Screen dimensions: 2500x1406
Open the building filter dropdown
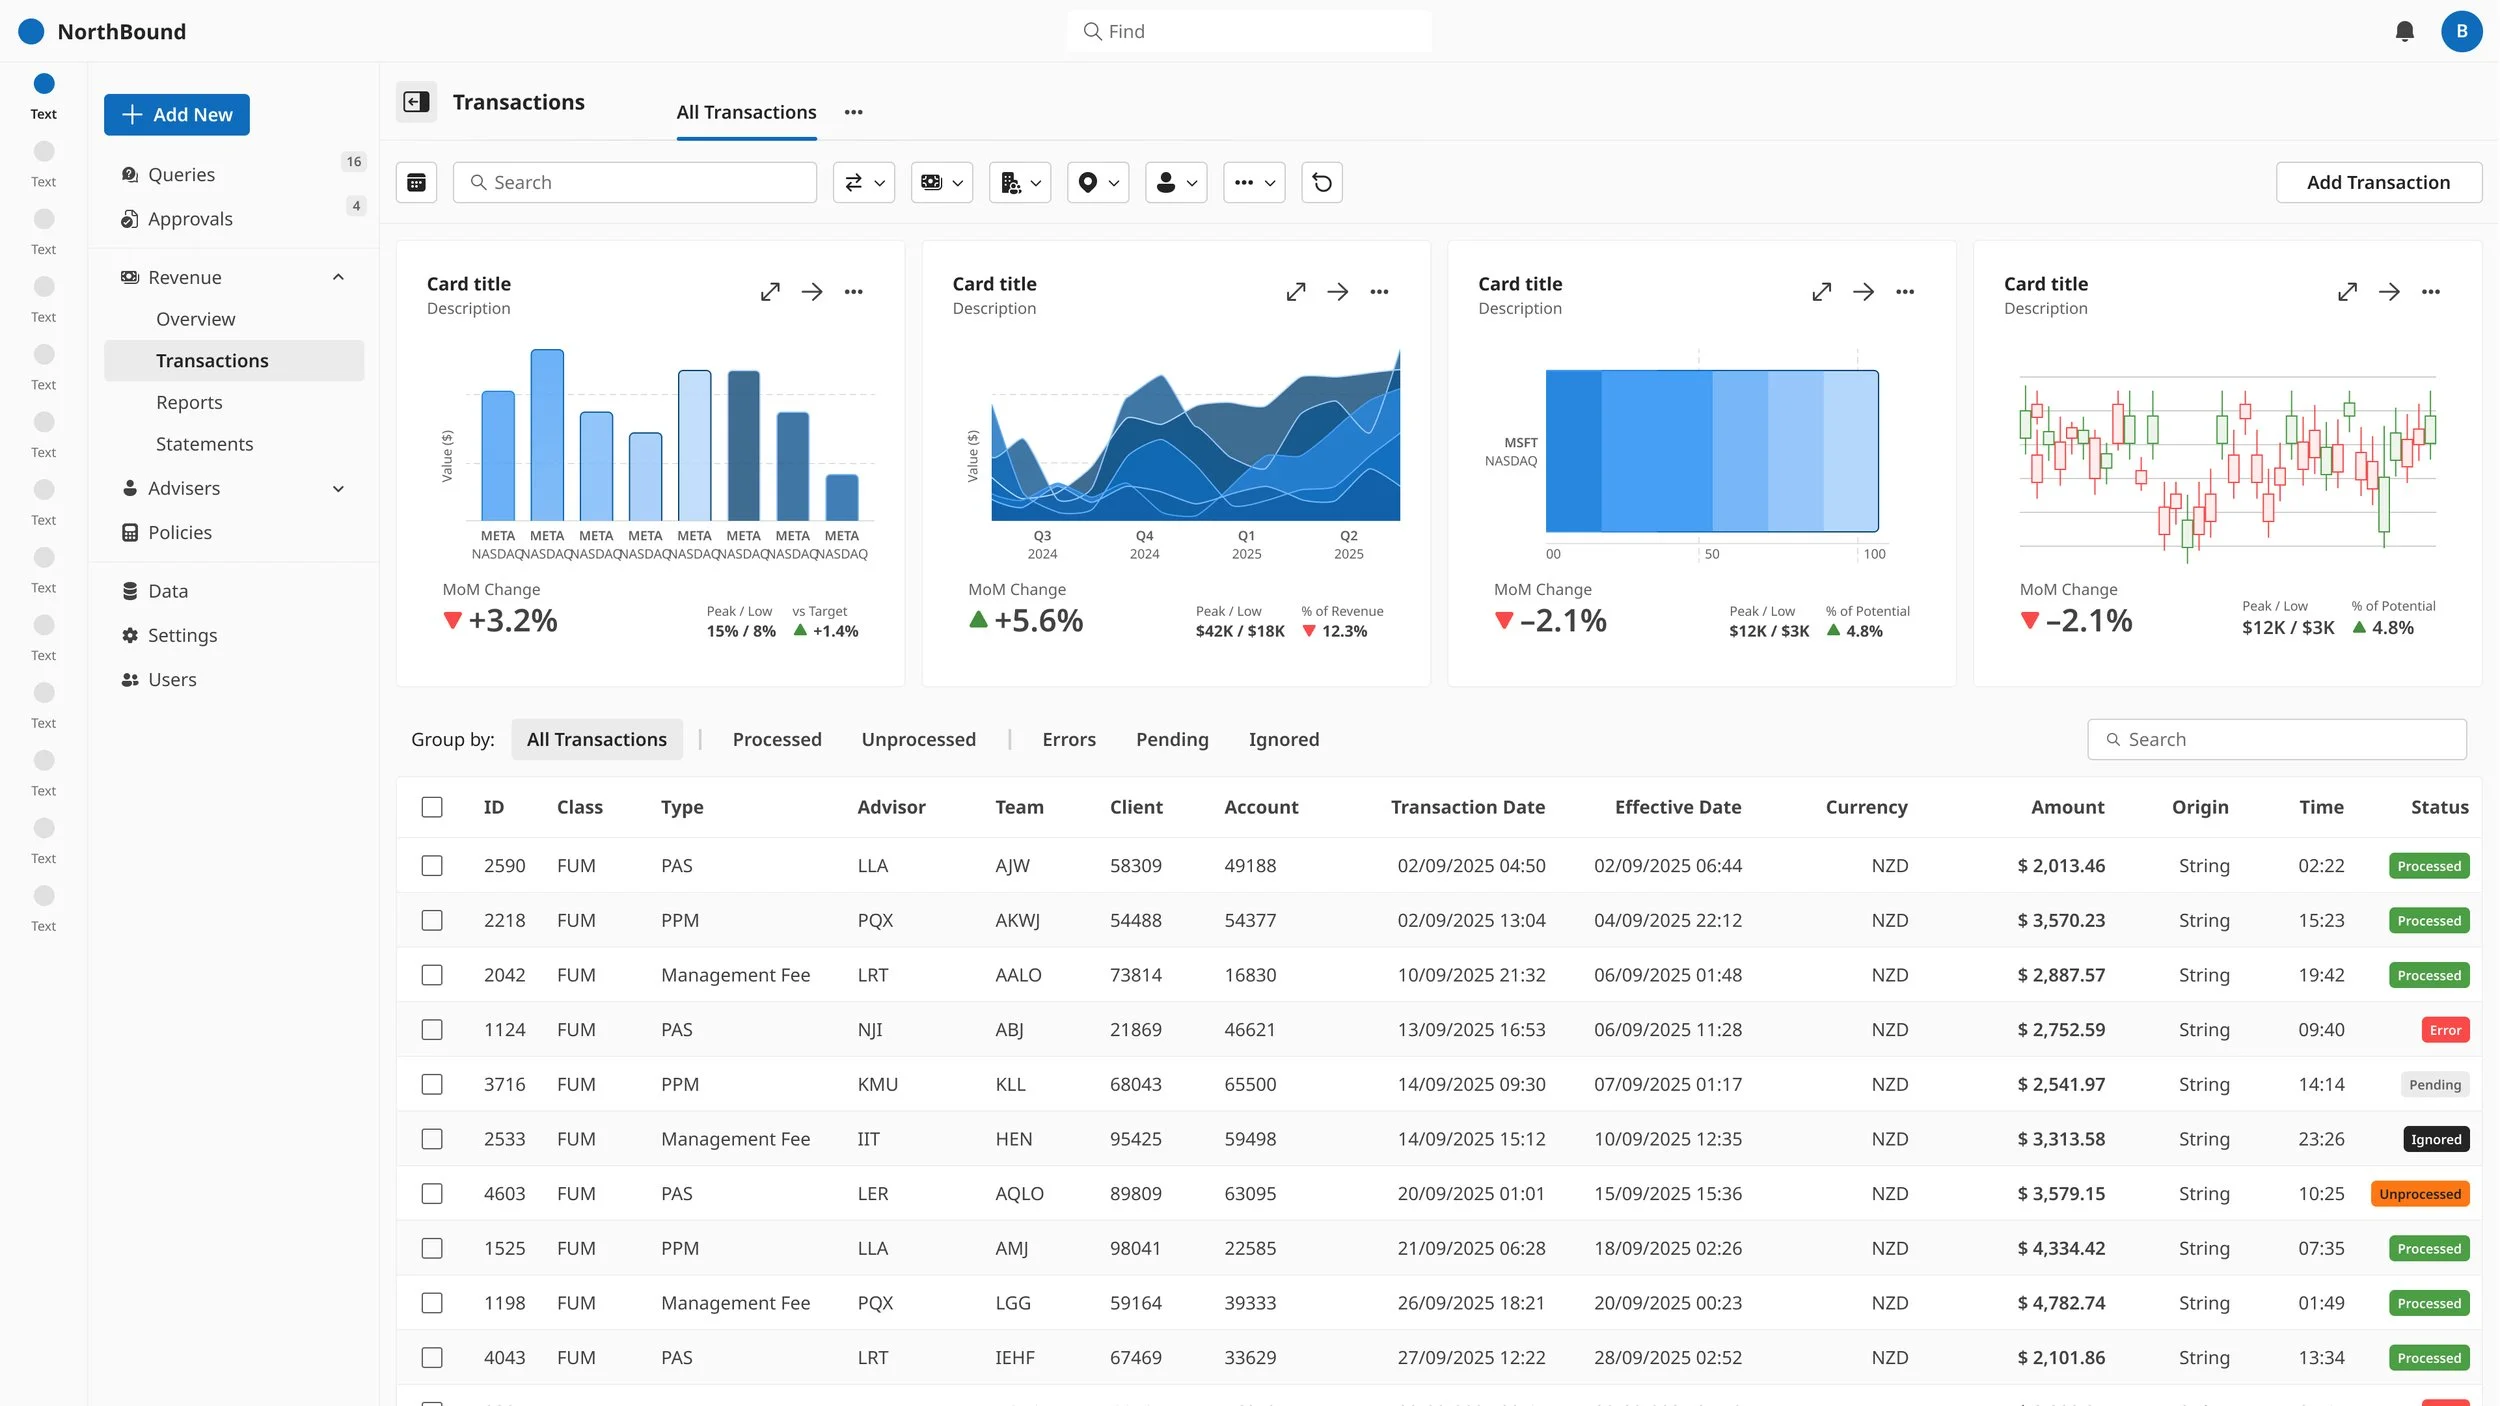coord(1020,182)
